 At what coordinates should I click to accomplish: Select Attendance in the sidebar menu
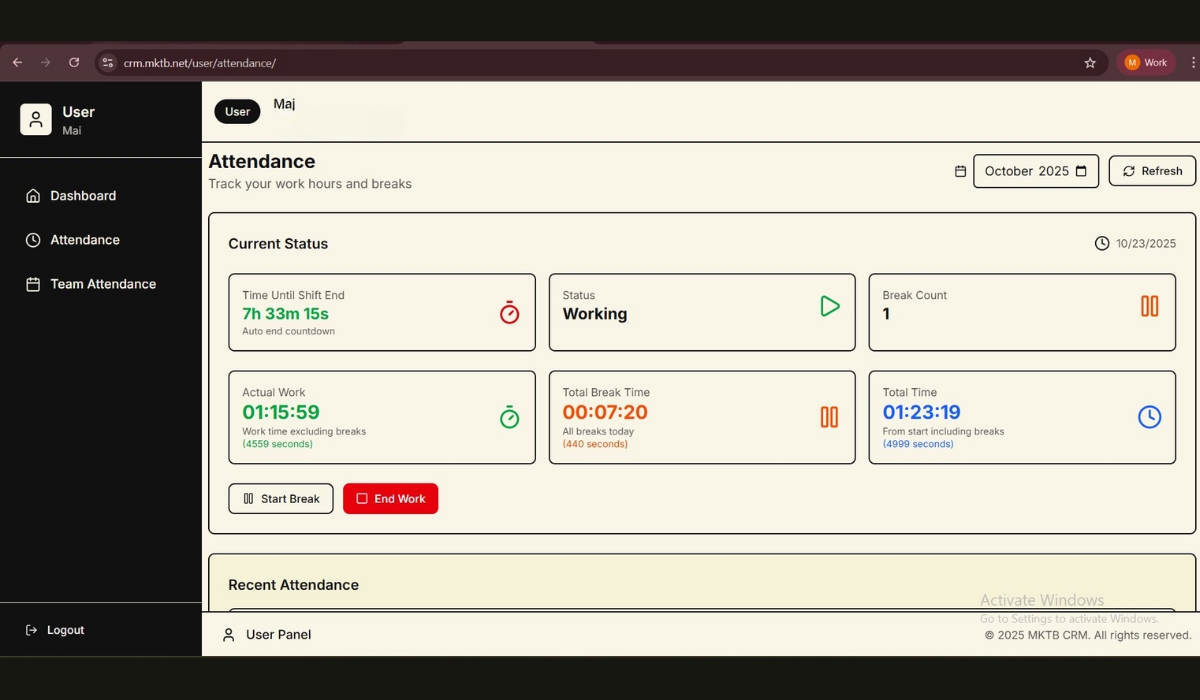click(x=85, y=240)
